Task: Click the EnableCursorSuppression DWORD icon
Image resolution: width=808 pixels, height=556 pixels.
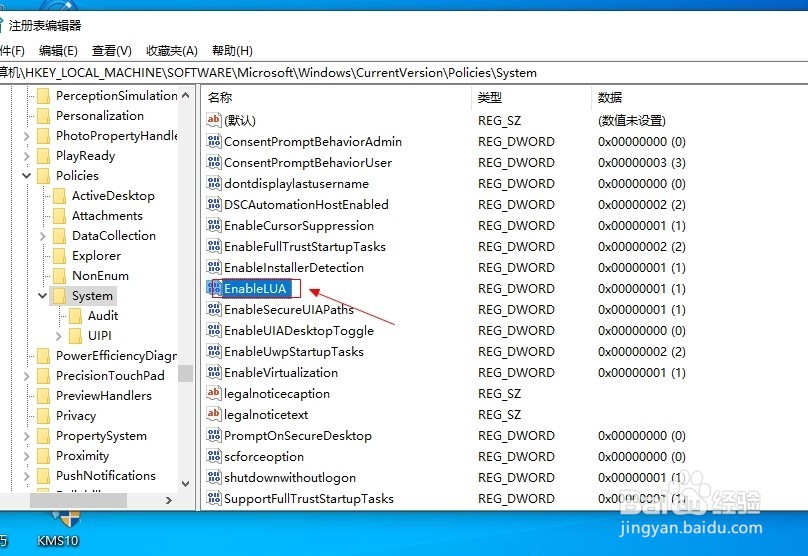Action: pos(214,225)
